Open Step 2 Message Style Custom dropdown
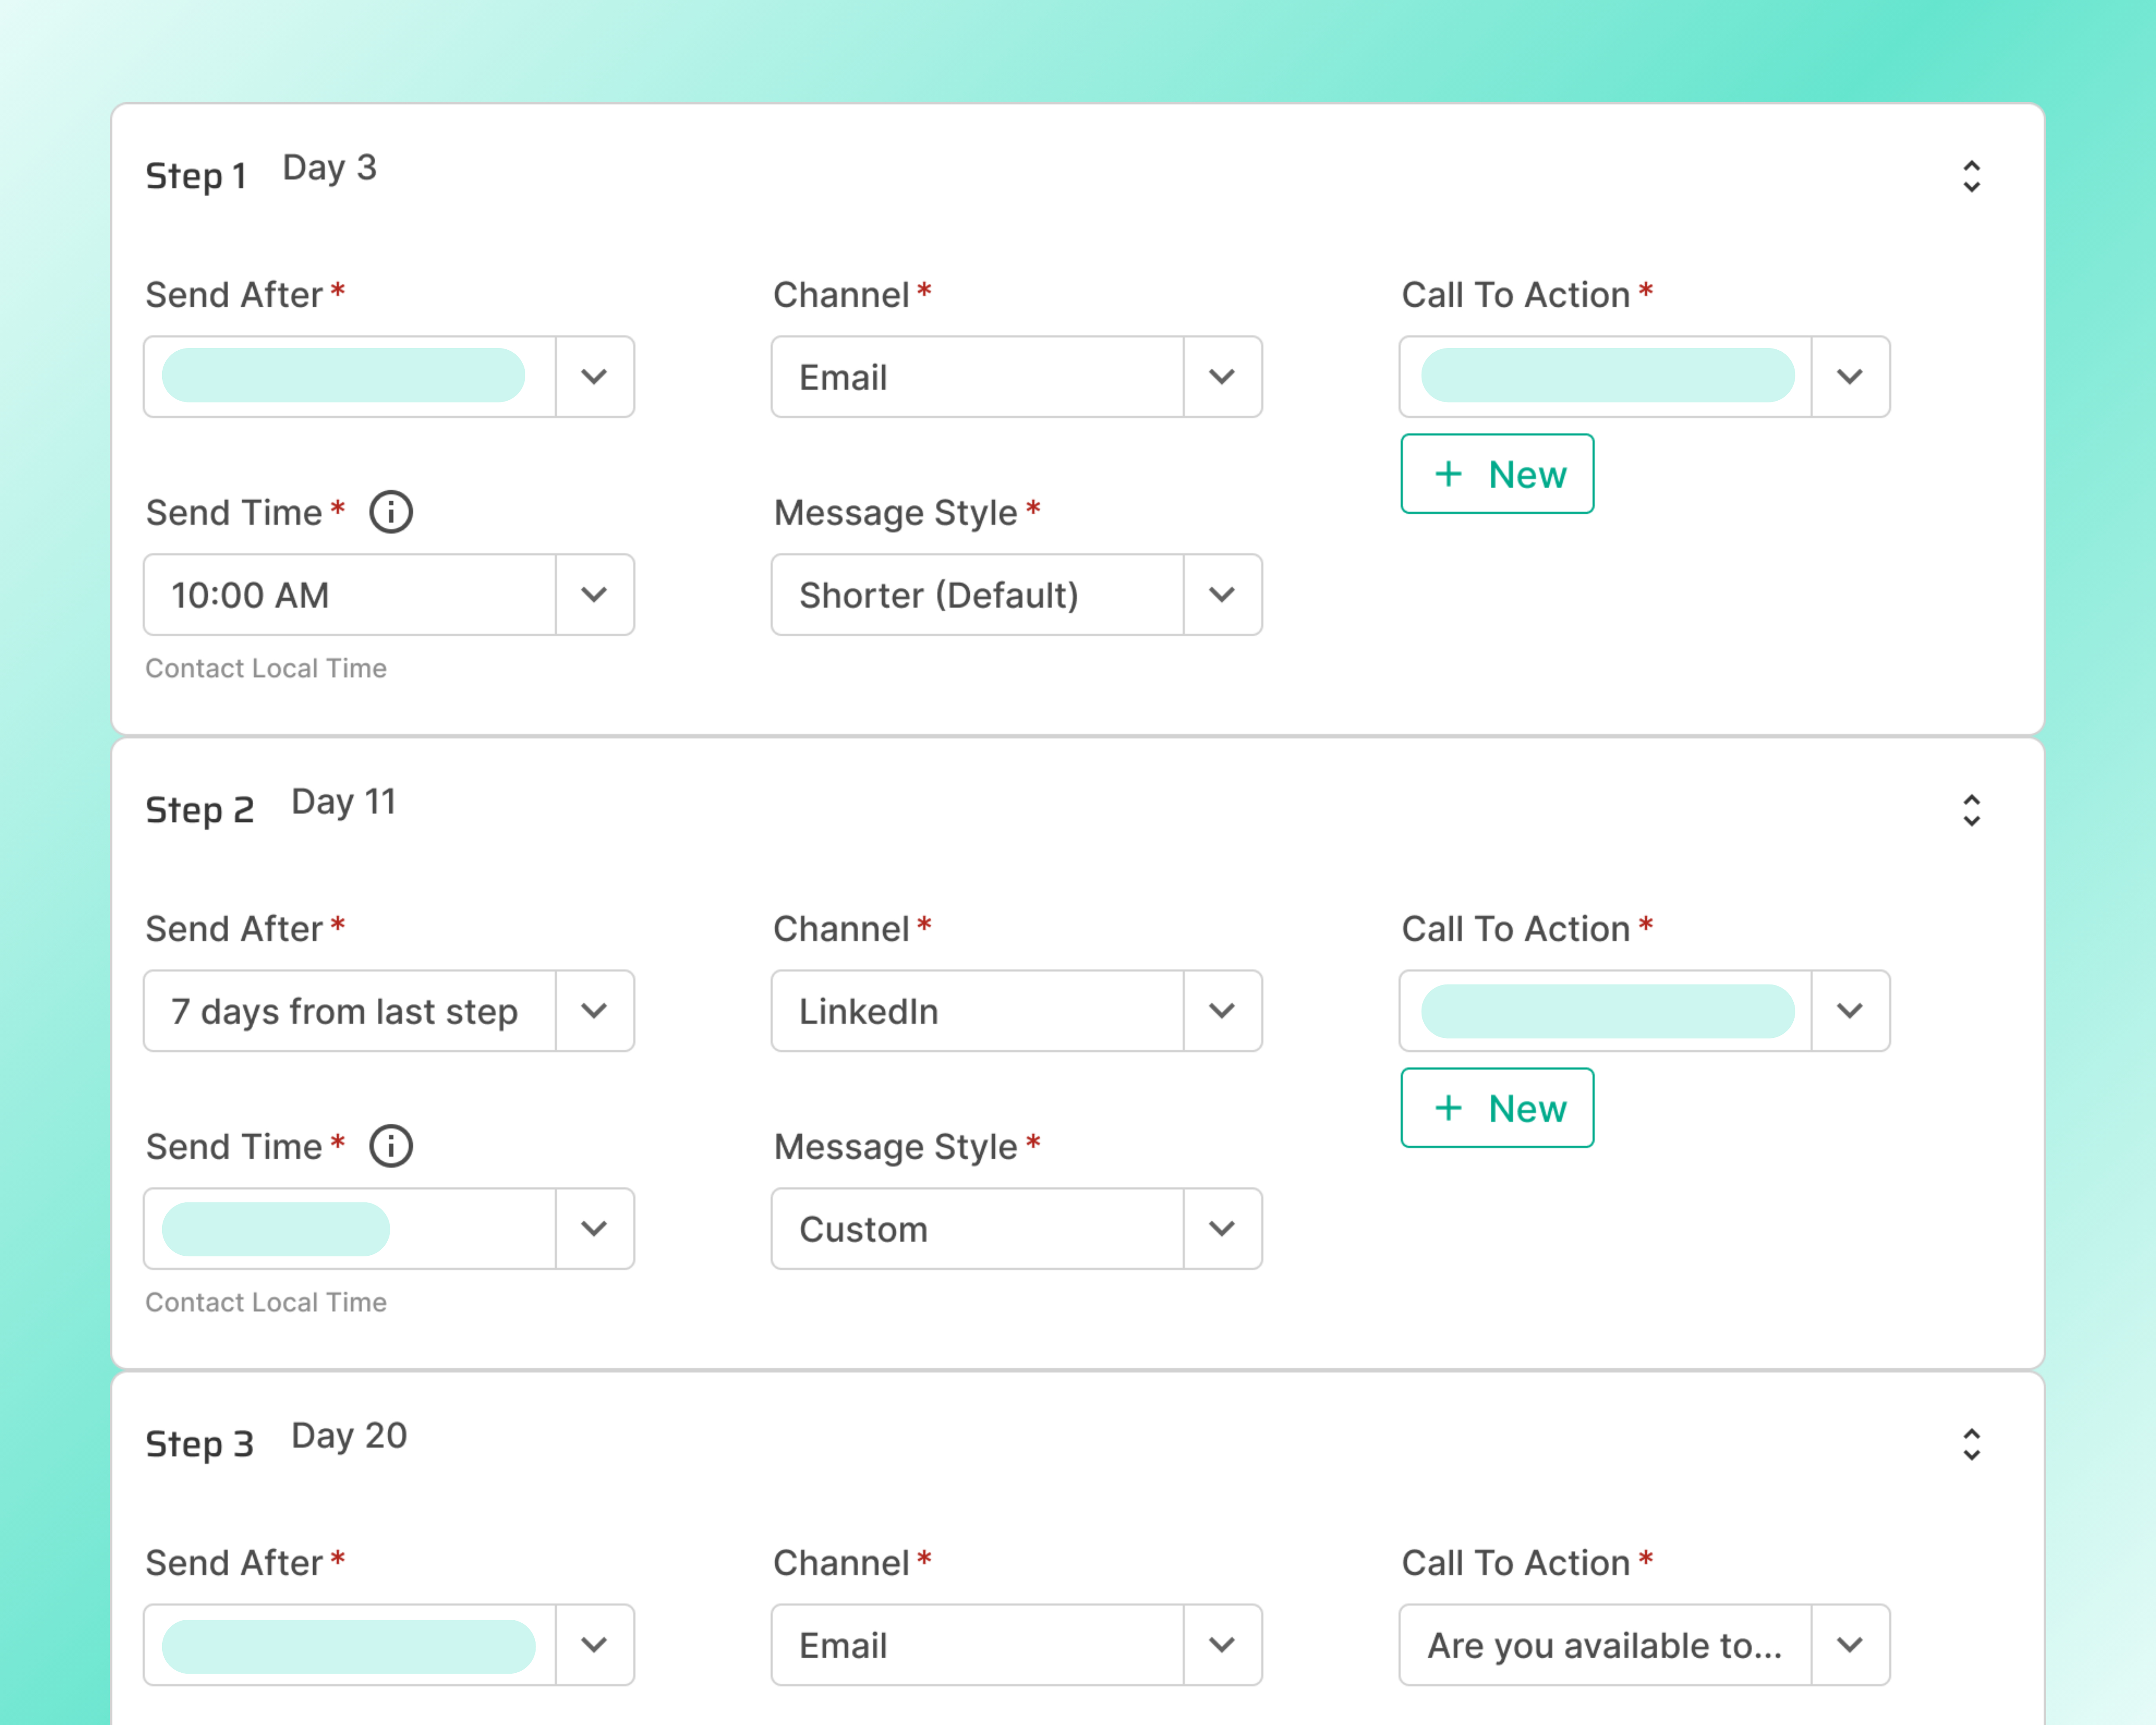2156x1725 pixels. tap(1017, 1229)
